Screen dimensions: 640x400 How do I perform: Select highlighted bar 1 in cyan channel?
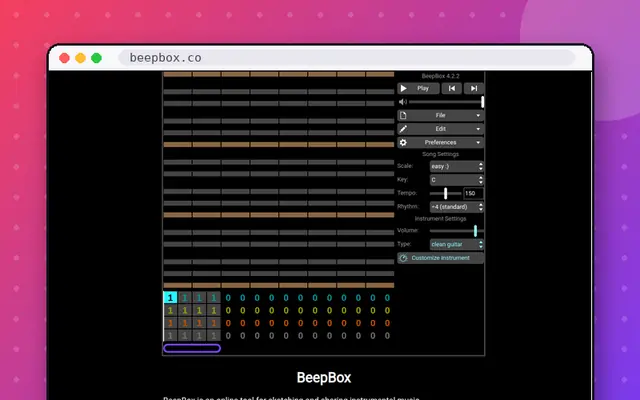click(x=170, y=298)
